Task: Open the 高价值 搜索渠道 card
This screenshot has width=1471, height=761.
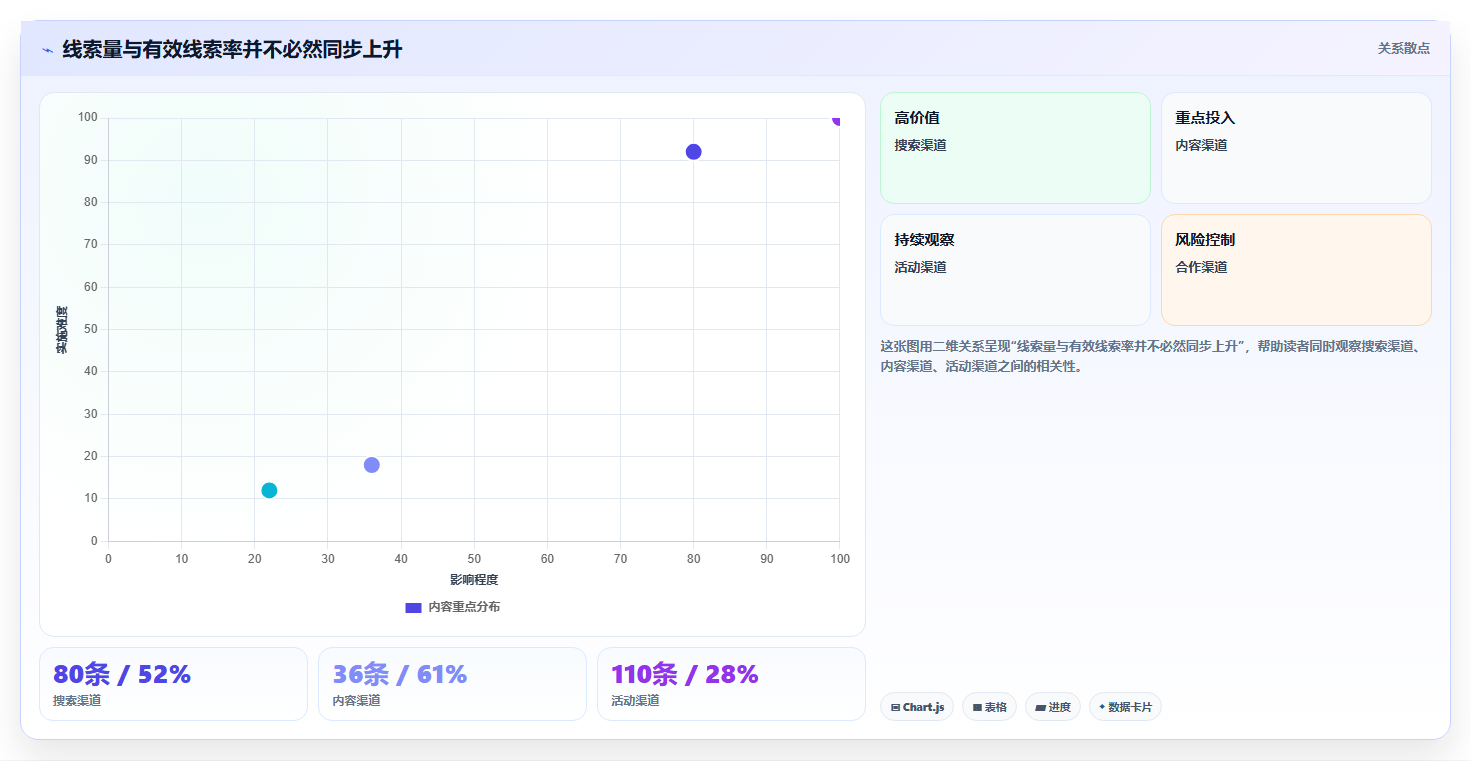Action: pyautogui.click(x=1015, y=148)
